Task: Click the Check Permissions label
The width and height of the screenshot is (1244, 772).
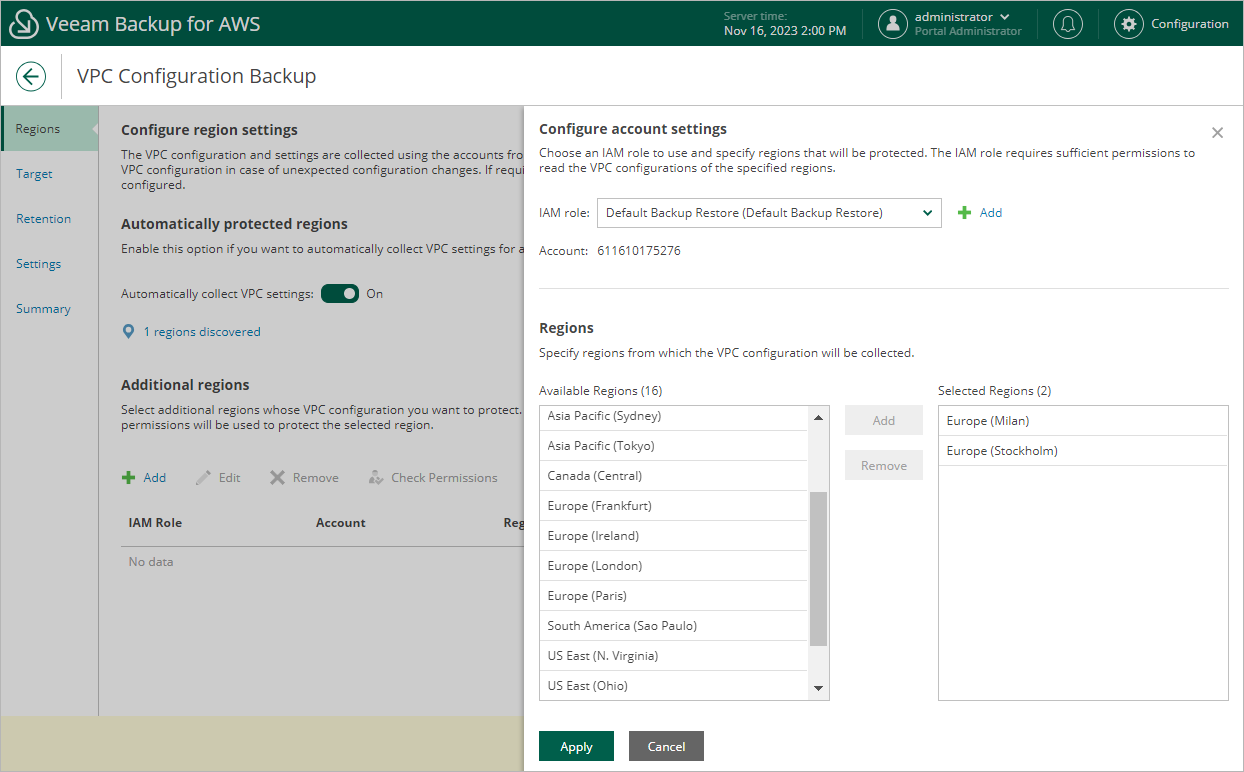Action: click(x=444, y=478)
